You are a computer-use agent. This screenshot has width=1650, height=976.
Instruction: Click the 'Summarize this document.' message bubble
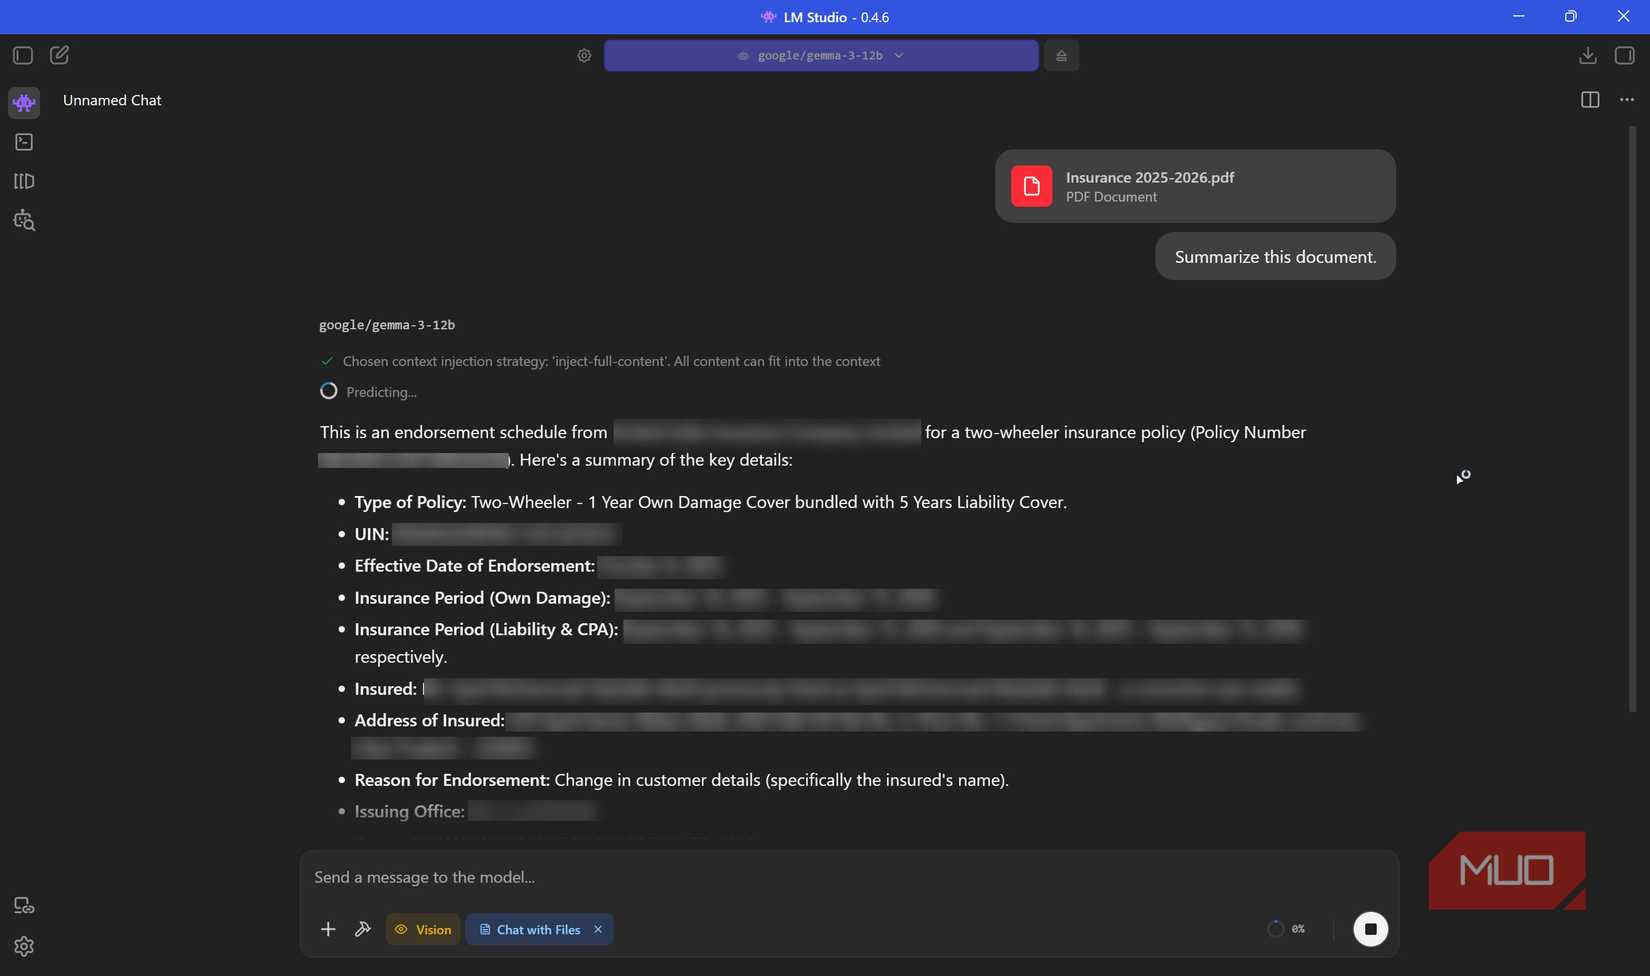[x=1275, y=257]
